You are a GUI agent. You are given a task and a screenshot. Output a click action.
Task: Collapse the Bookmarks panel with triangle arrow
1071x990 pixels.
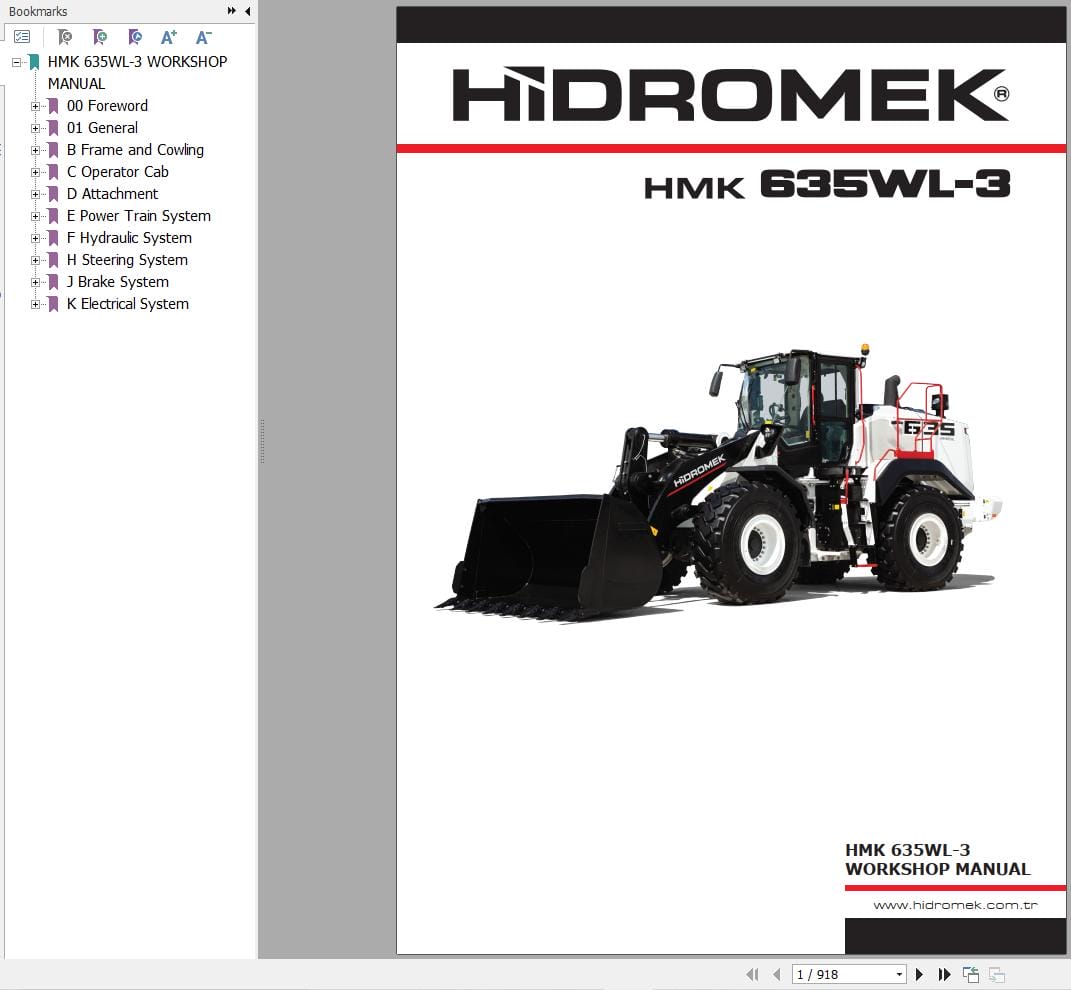(x=247, y=11)
